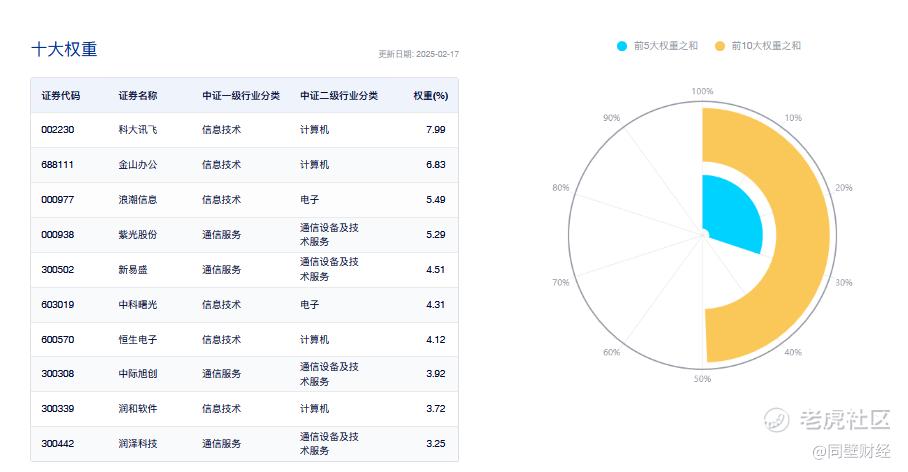Click the 100% chart axis label
This screenshot has height=472, width=908.
coord(702,92)
